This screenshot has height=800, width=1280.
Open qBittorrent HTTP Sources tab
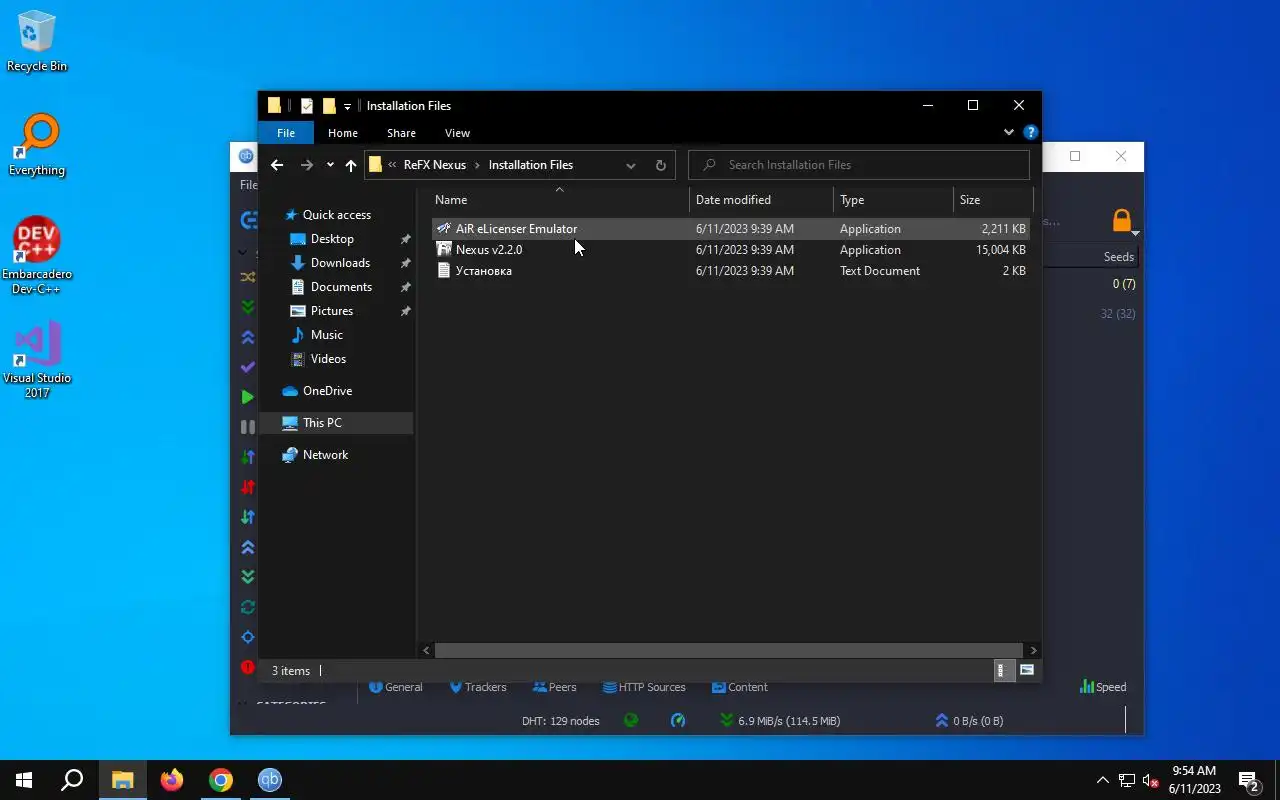click(644, 687)
